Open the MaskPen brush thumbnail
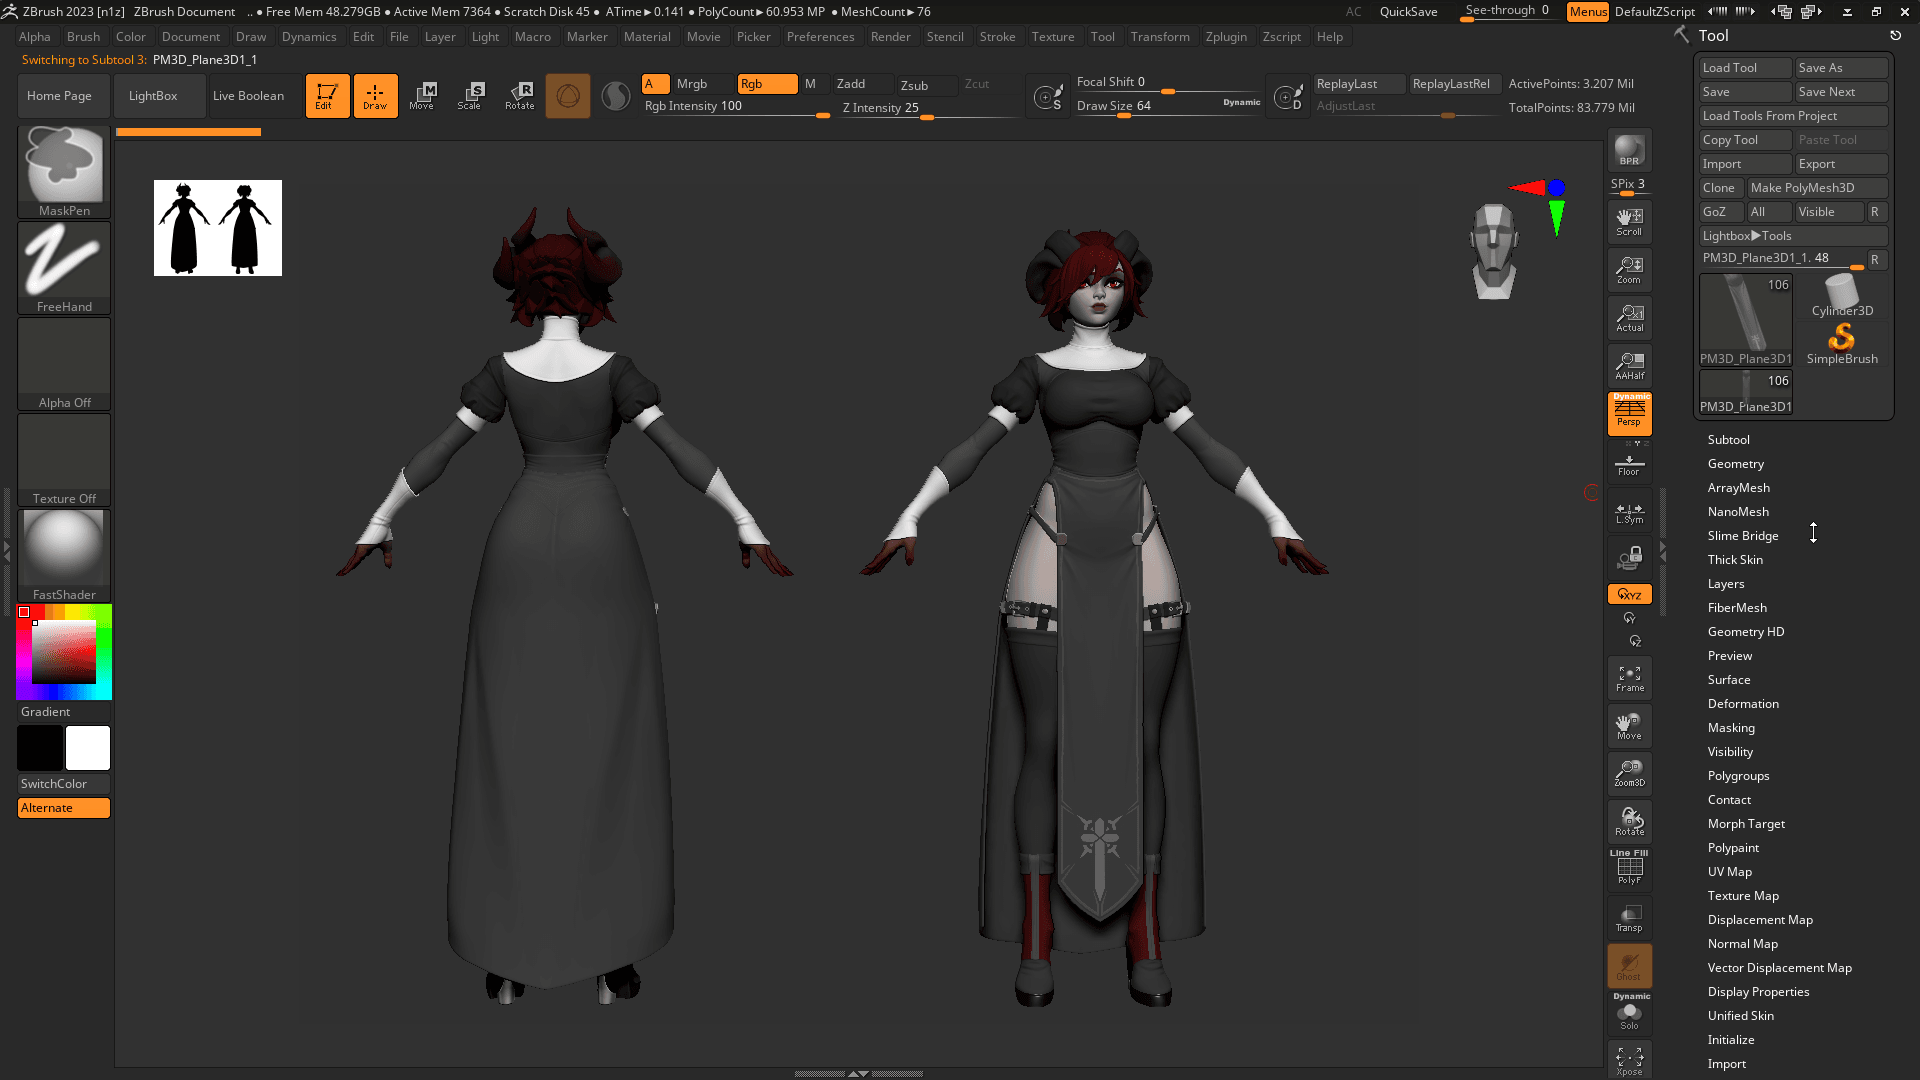The height and width of the screenshot is (1080, 1920). pyautogui.click(x=64, y=172)
